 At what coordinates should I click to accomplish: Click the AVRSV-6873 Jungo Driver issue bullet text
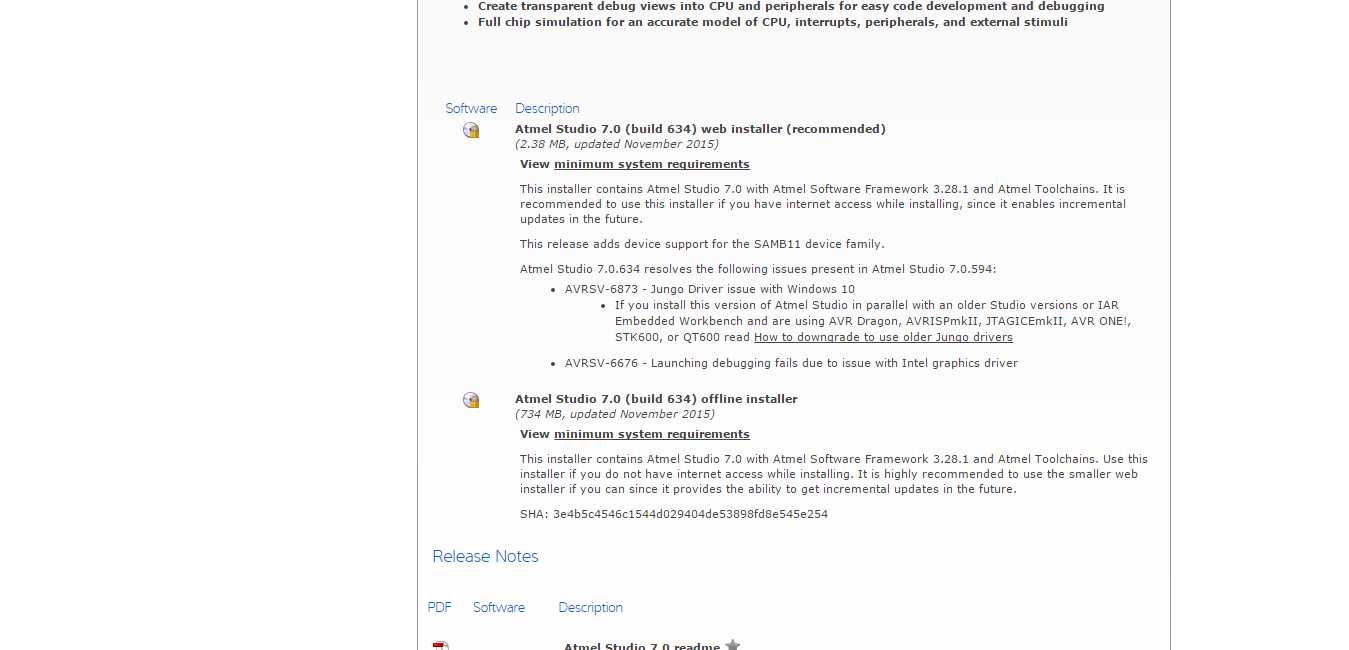[710, 288]
